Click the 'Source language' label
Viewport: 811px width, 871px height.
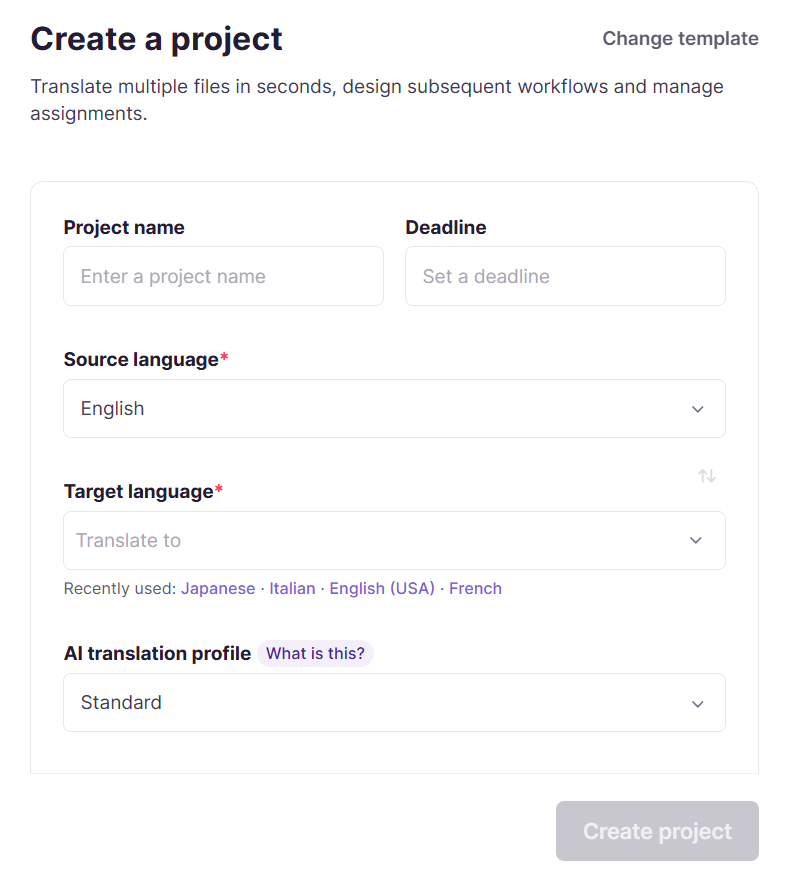(141, 359)
